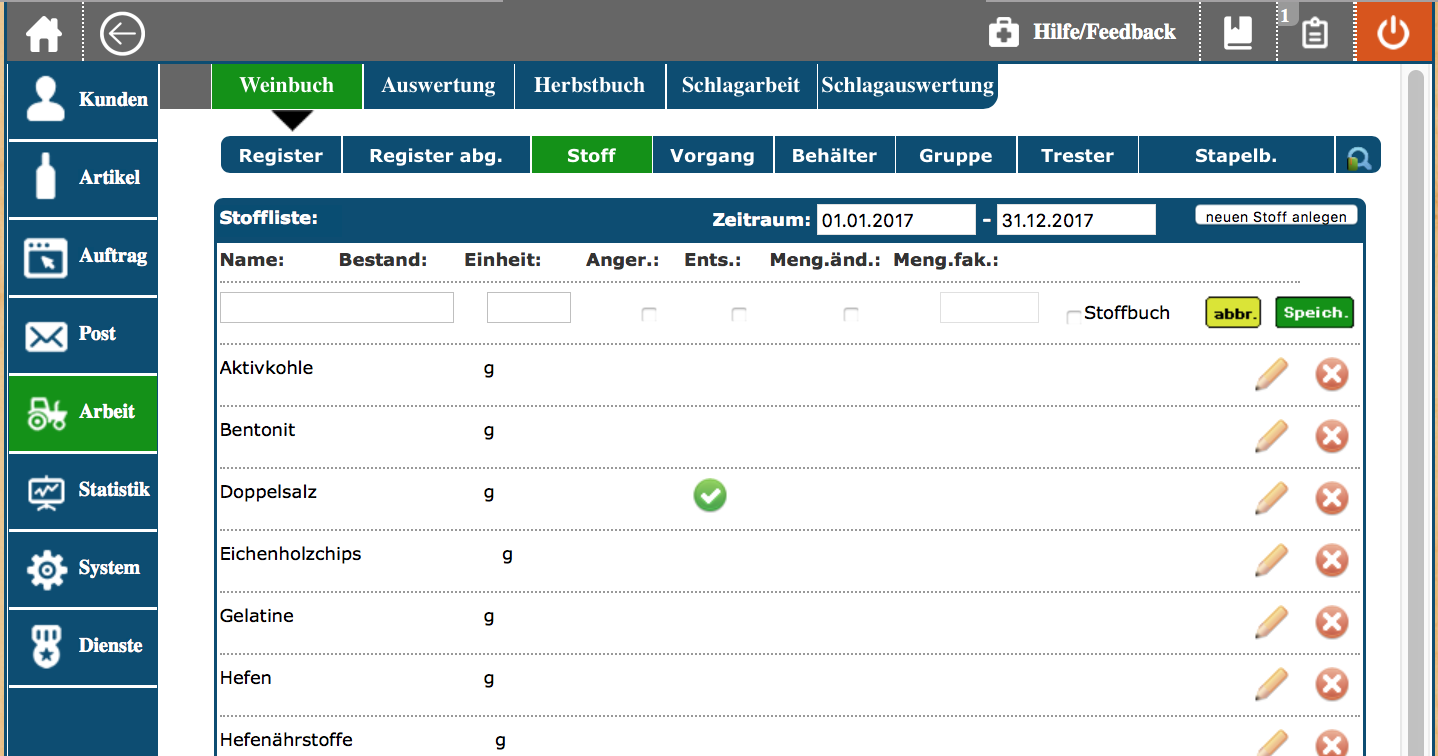Open the bookmark manual icon
Viewport: 1438px width, 756px height.
click(1238, 33)
